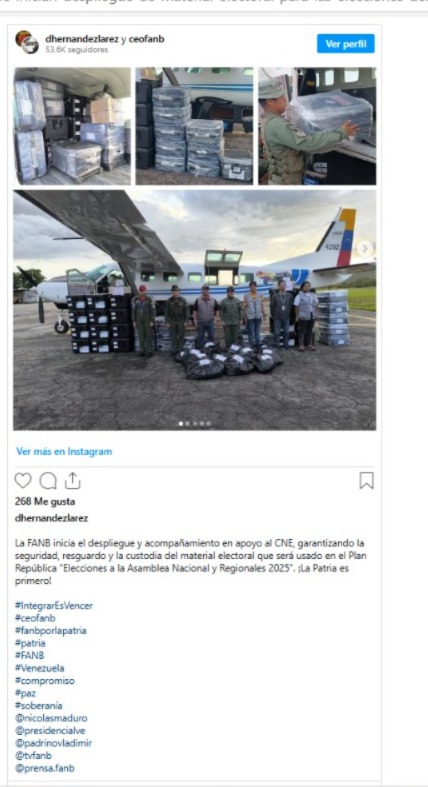
Task: Click the Ver perfil button
Action: tap(346, 44)
